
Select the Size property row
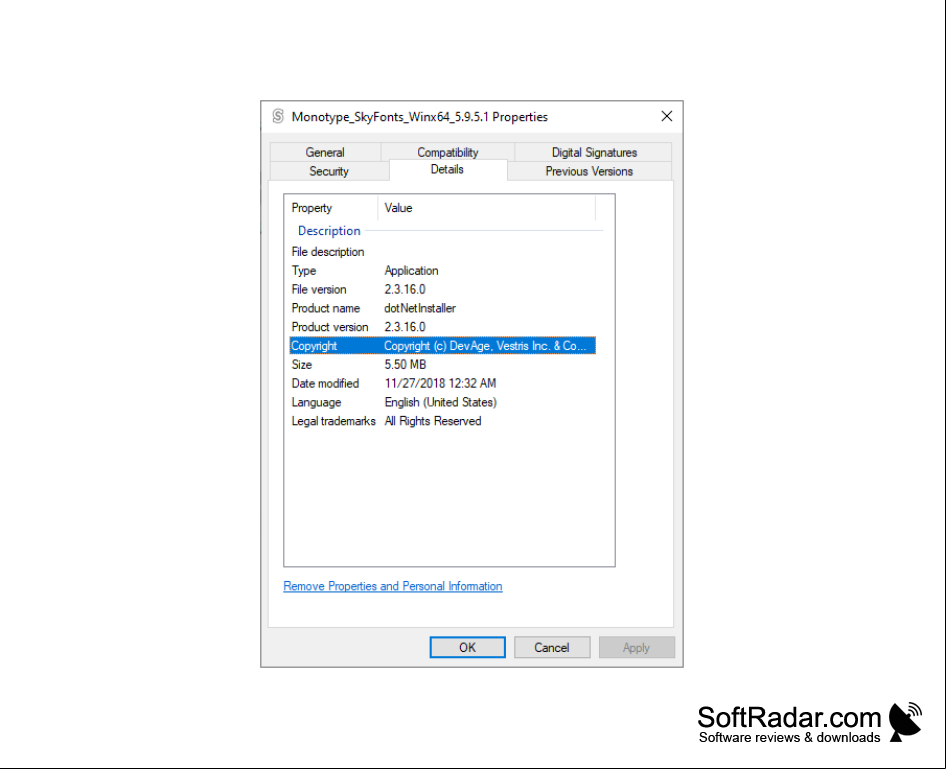[x=443, y=364]
